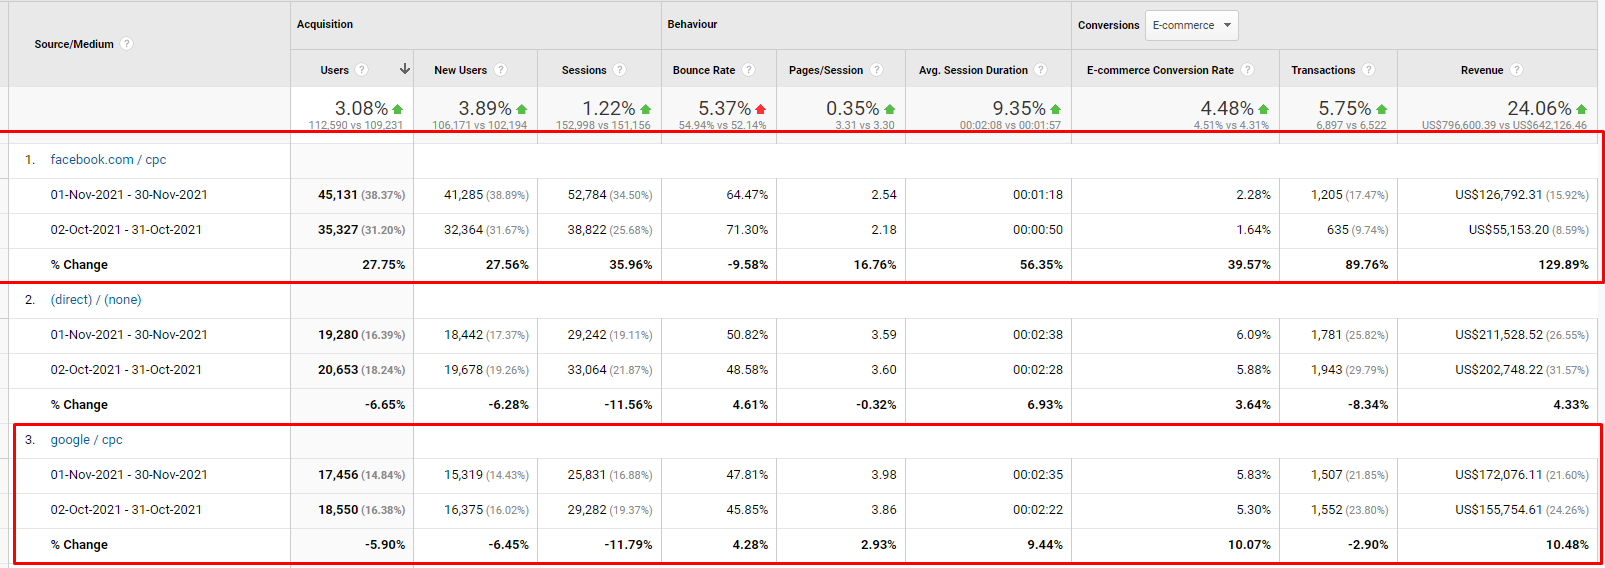
Task: Select the Conversions group label
Action: point(1108,25)
